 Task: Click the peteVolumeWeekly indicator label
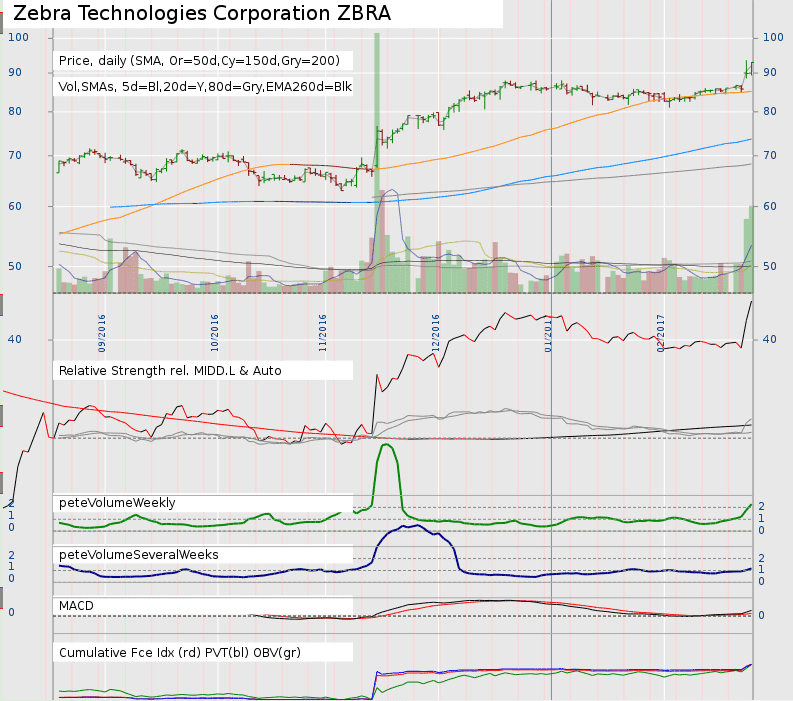(117, 503)
